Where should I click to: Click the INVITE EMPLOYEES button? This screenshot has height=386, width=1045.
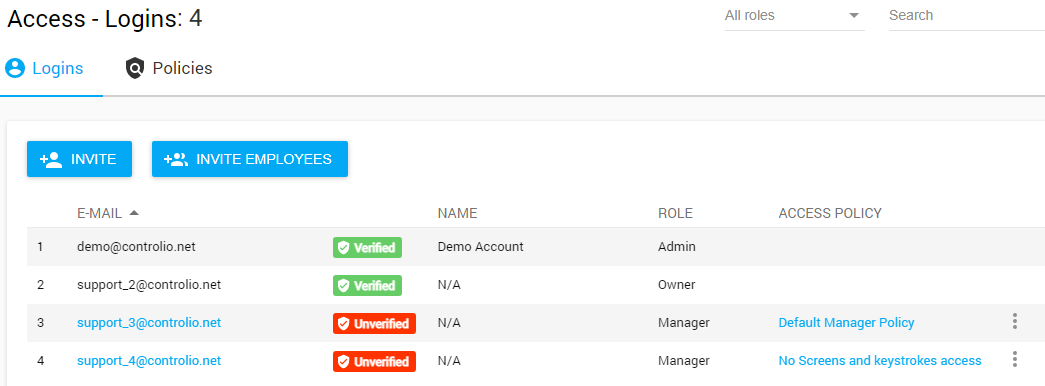click(x=250, y=159)
